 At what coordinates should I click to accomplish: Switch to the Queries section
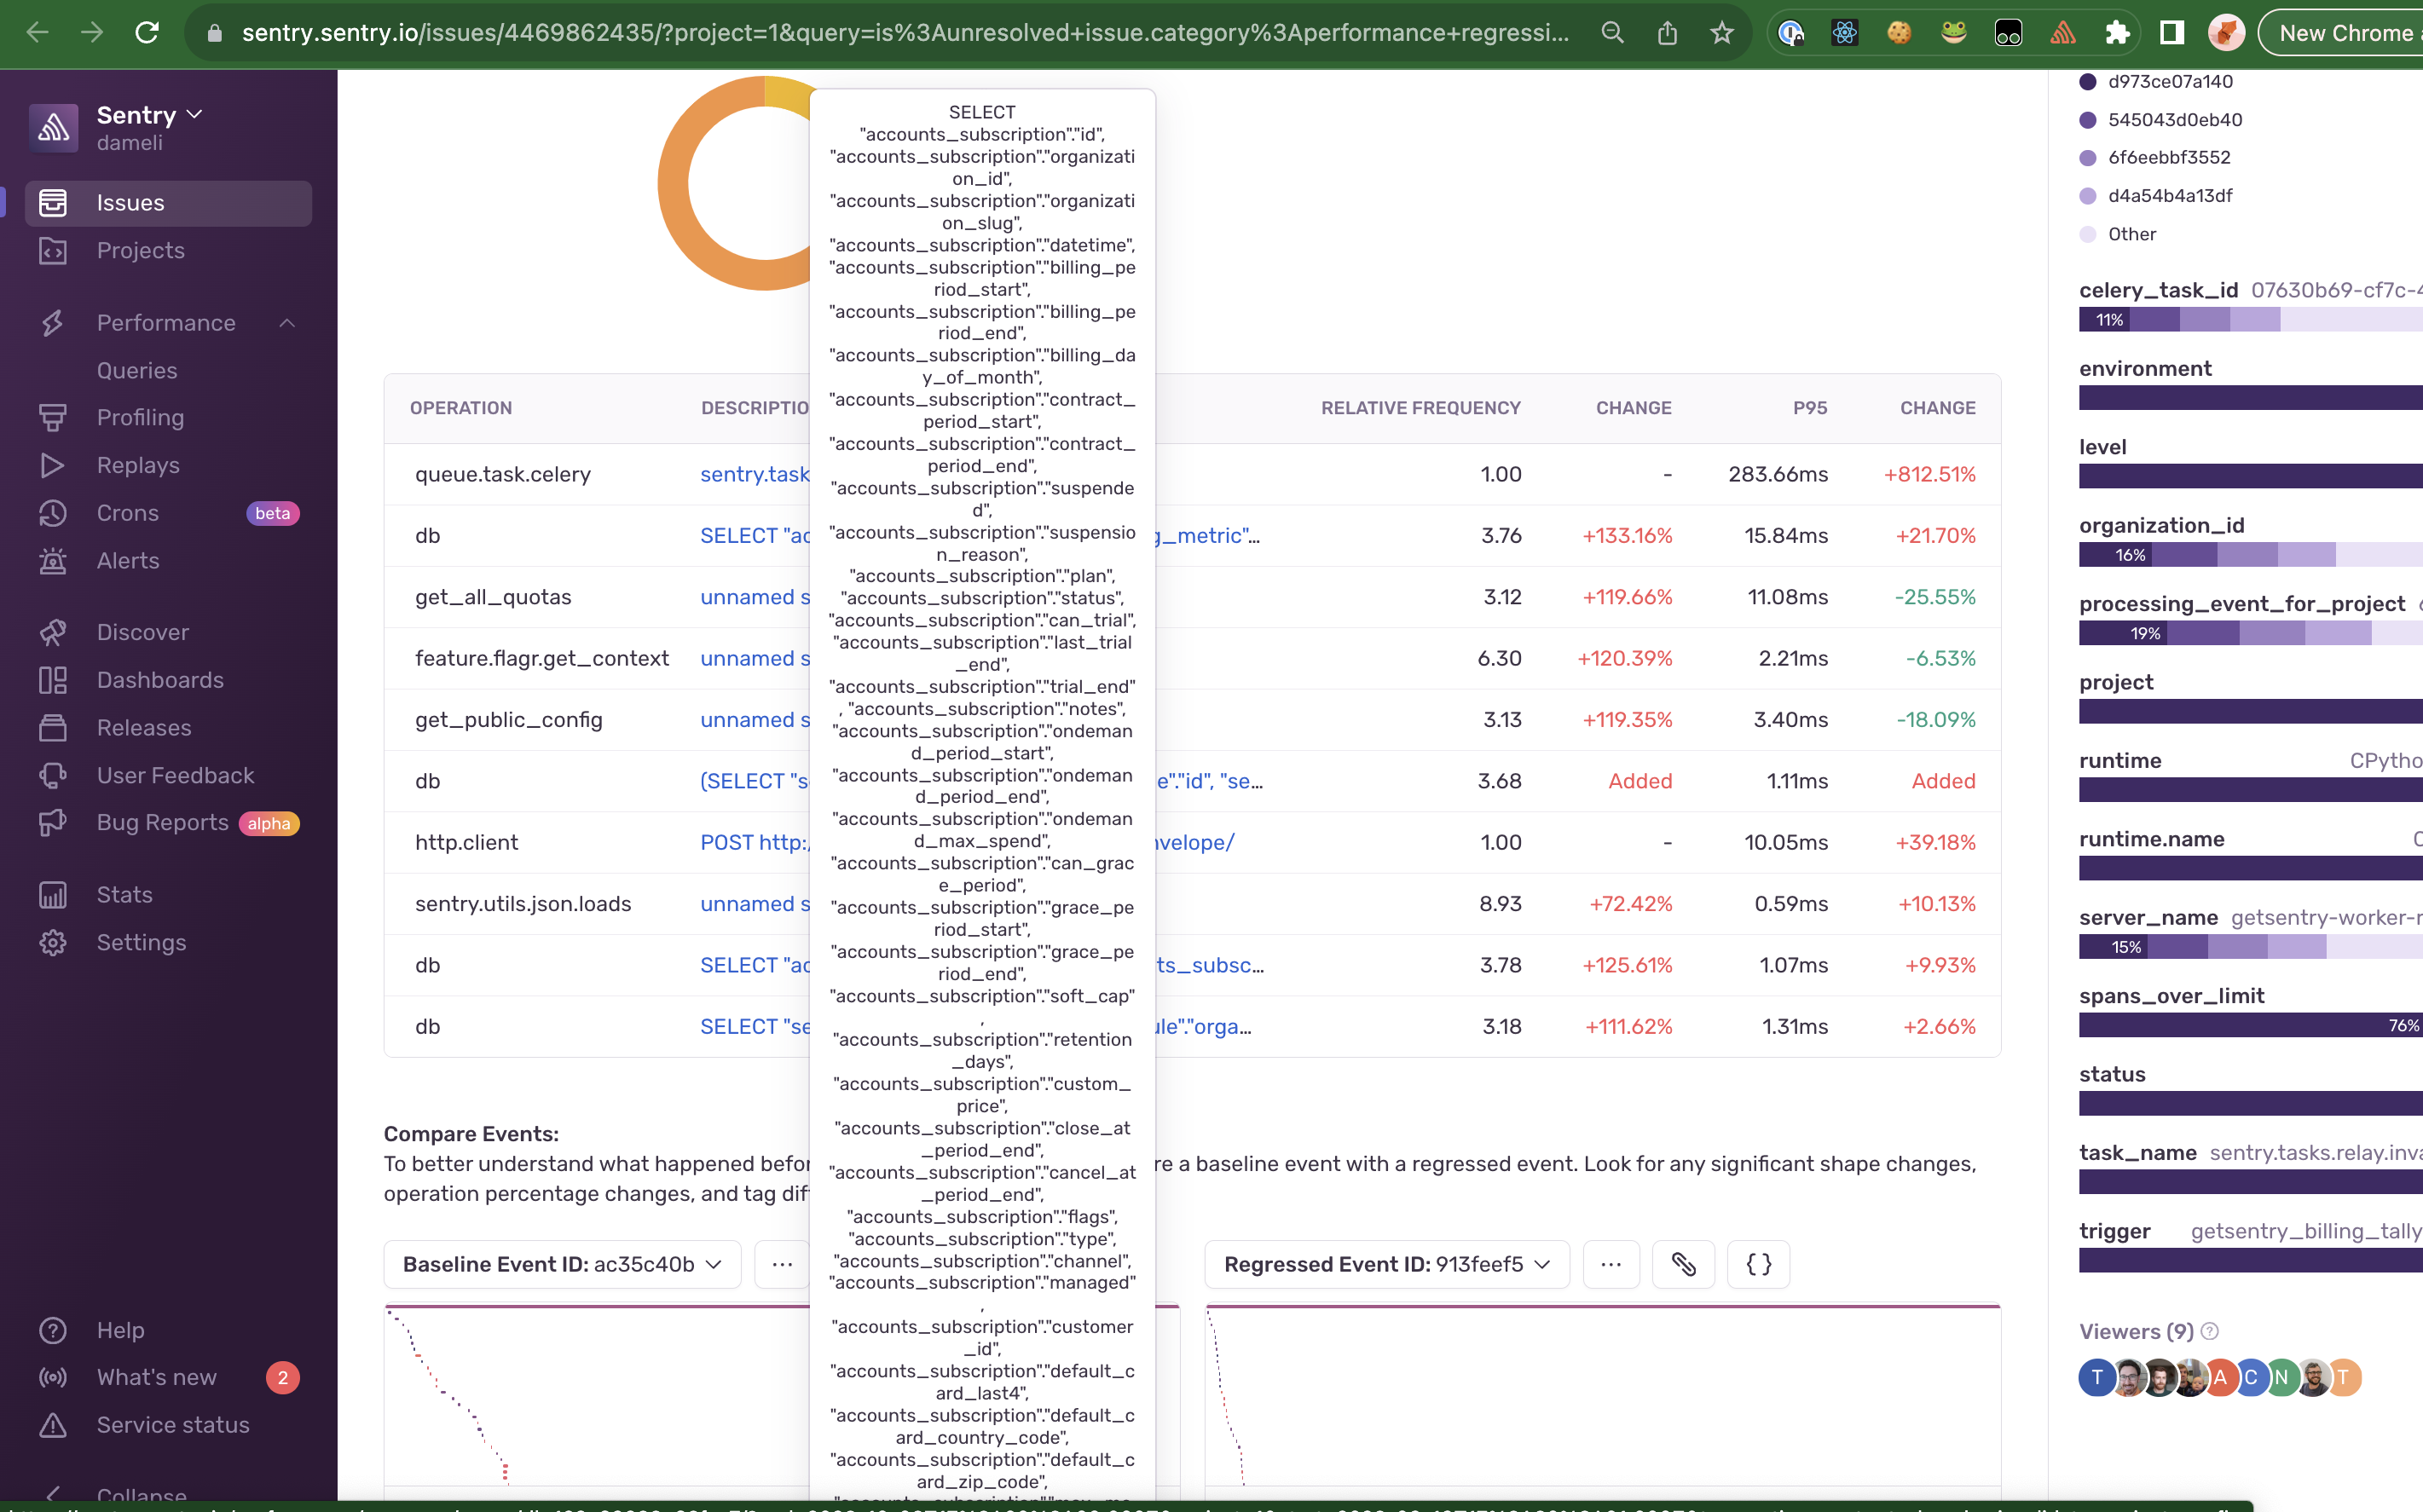137,370
